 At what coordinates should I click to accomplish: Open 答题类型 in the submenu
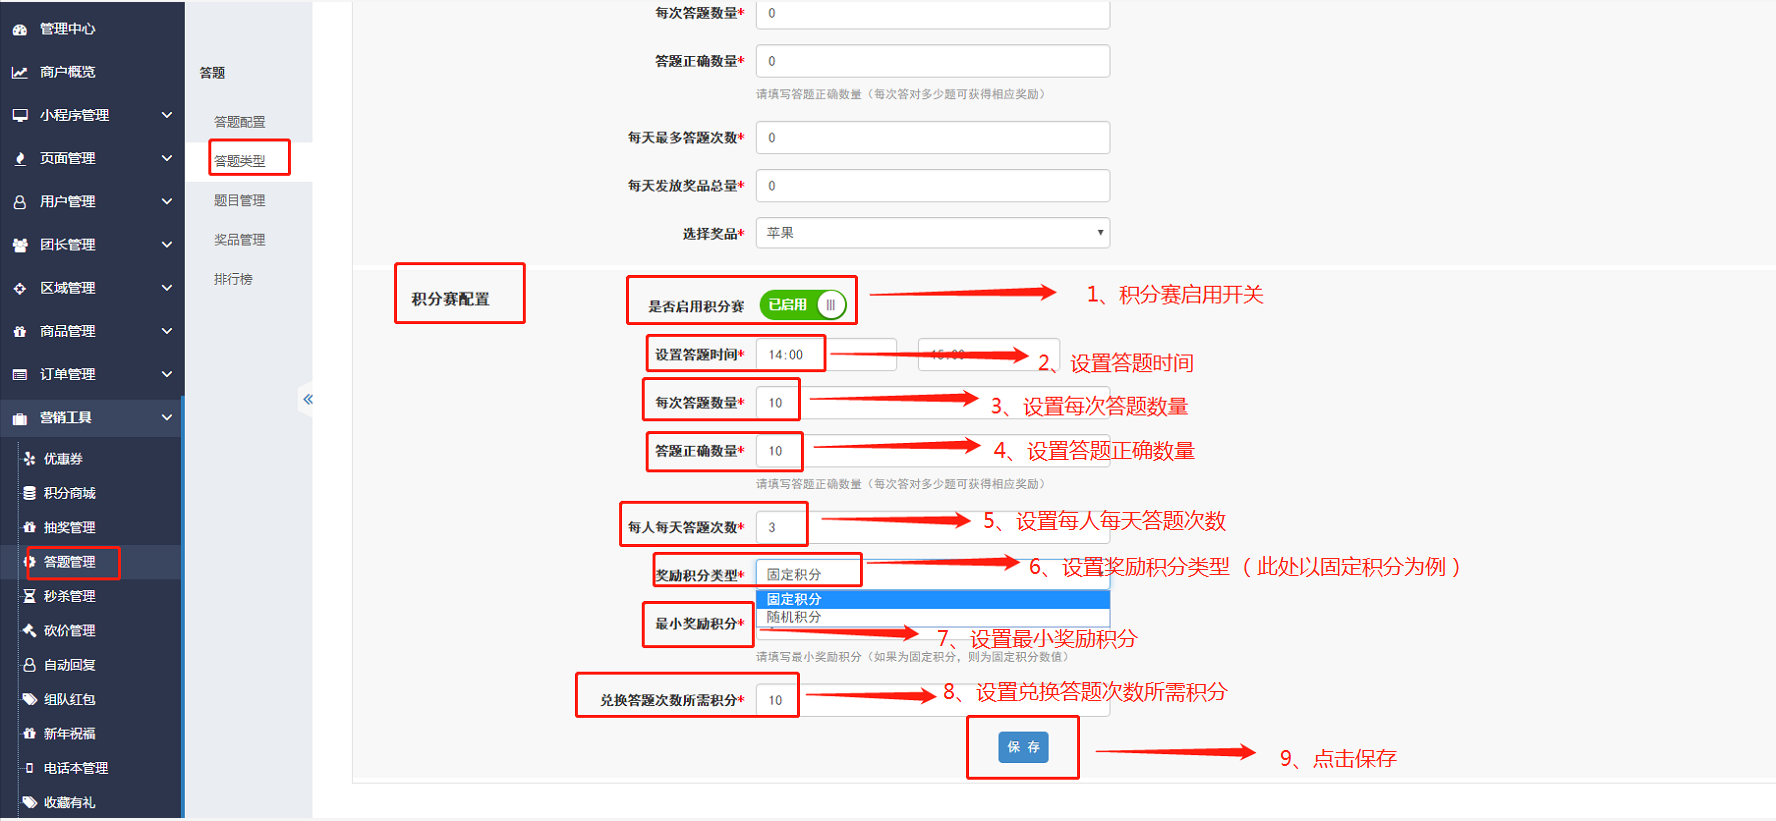240,161
